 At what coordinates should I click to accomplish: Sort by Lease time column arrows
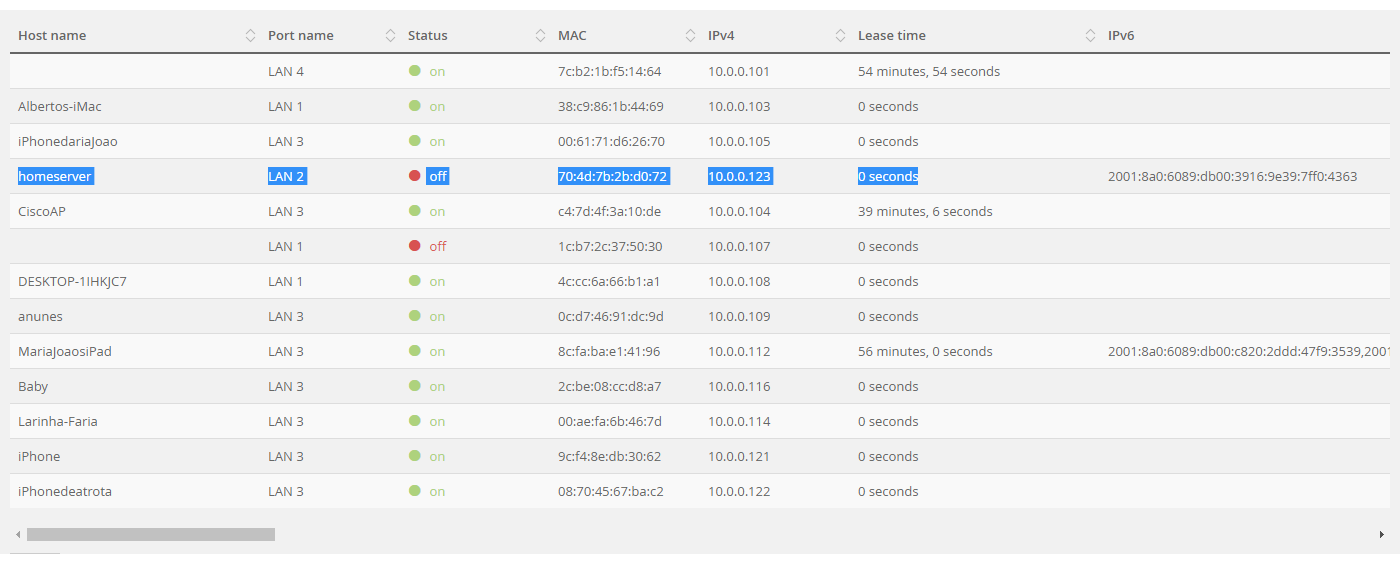pos(1090,35)
